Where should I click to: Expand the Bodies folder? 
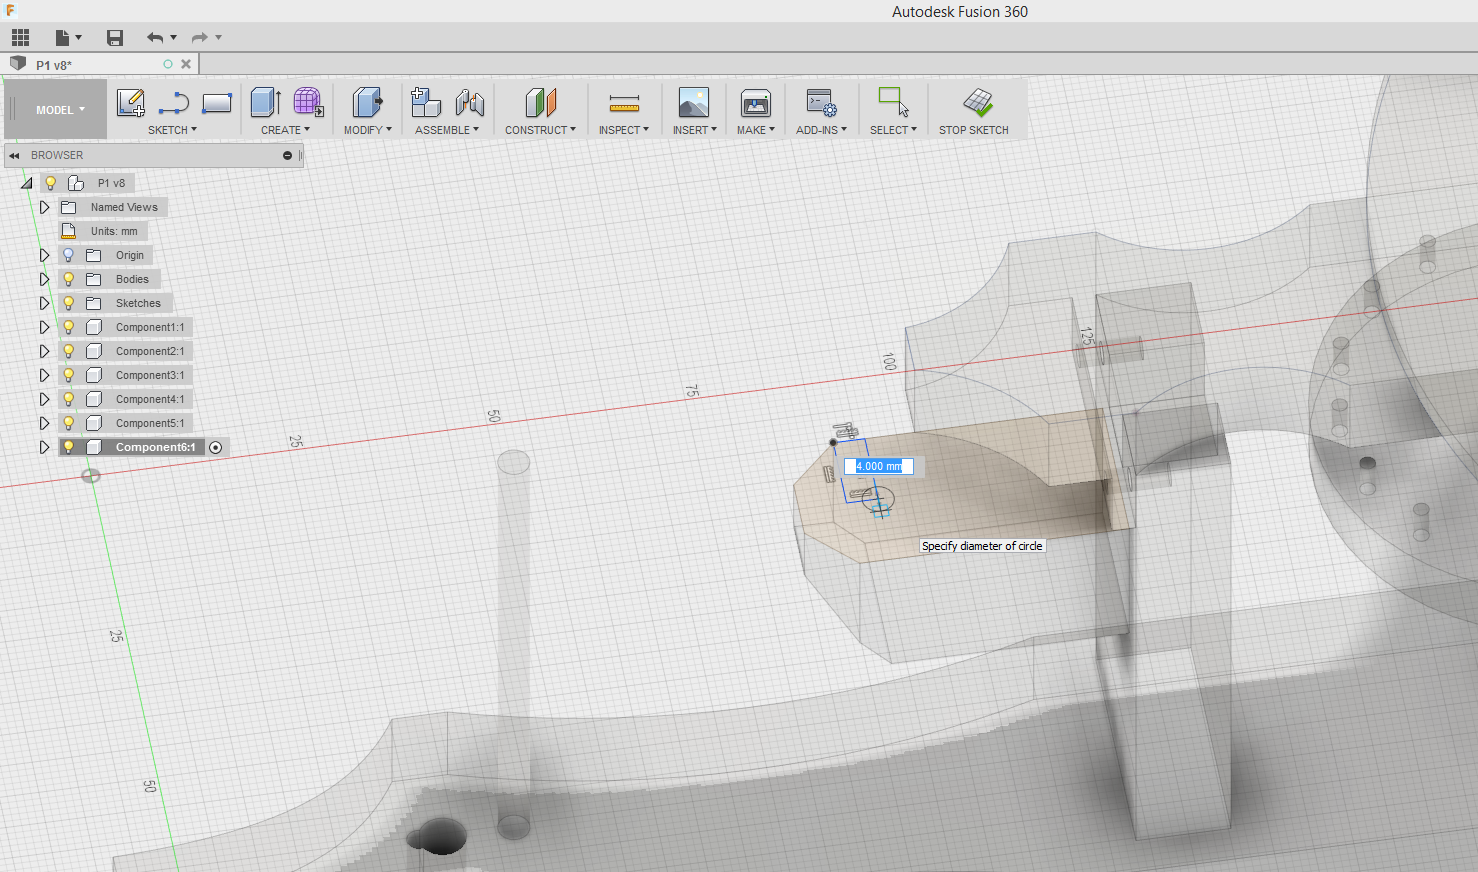(x=44, y=279)
